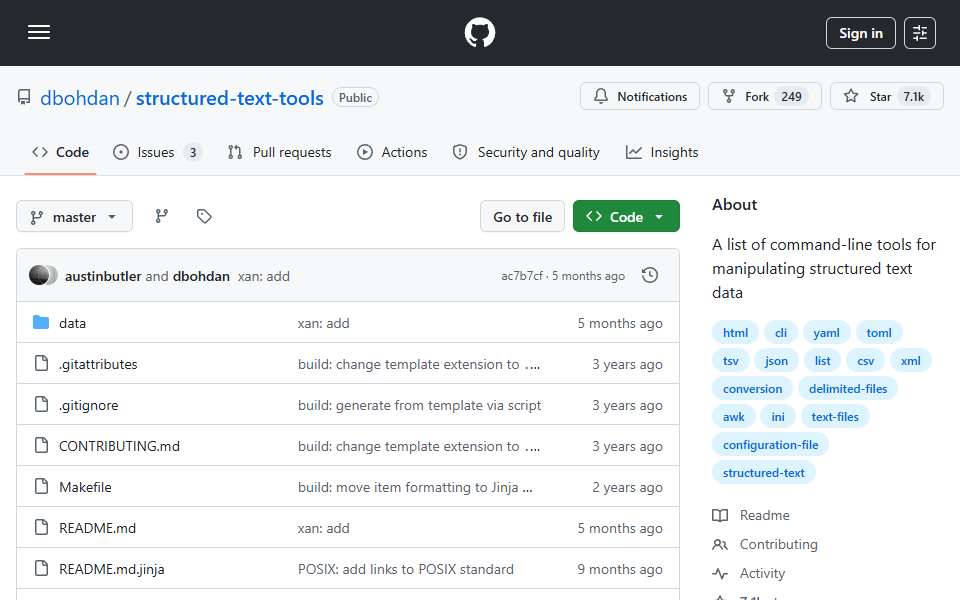
Task: Expand the master branch dropdown
Action: [x=74, y=217]
